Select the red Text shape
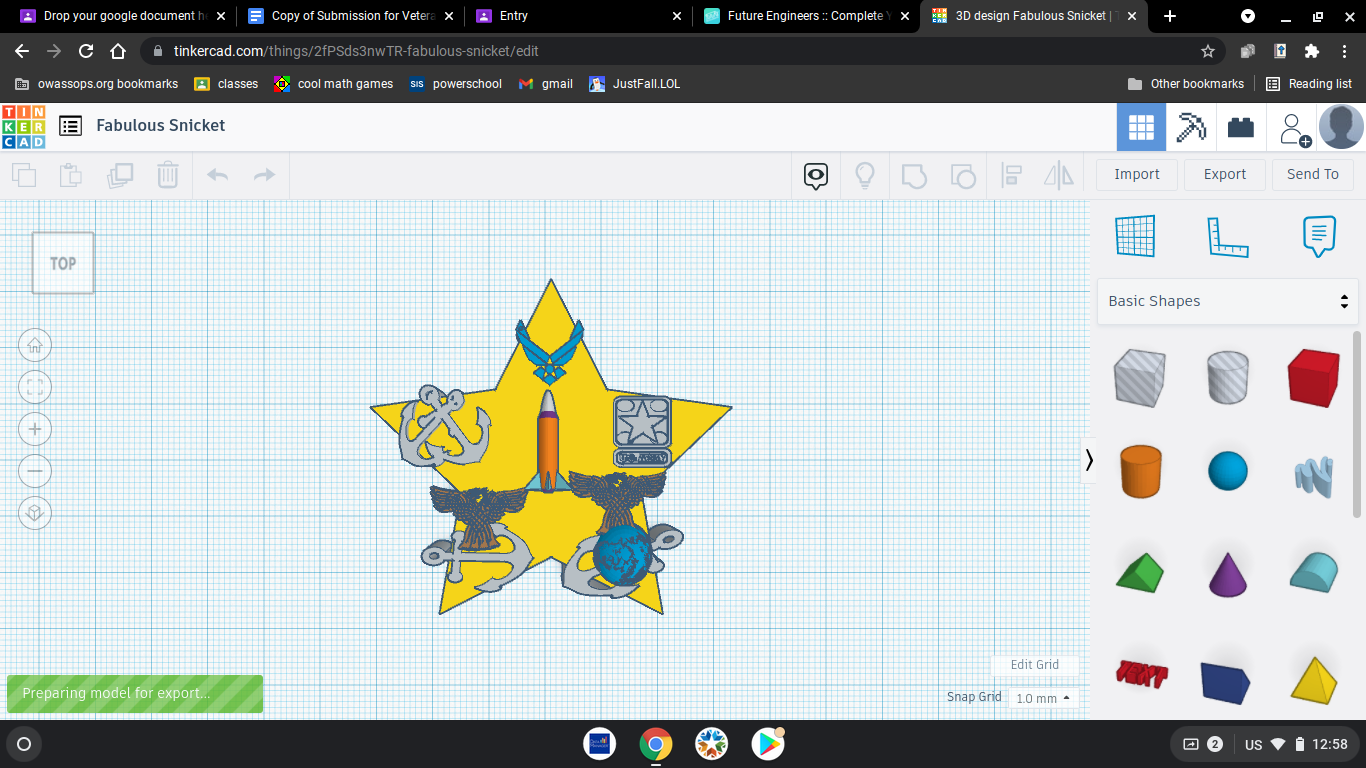The height and width of the screenshot is (768, 1366). (x=1141, y=674)
